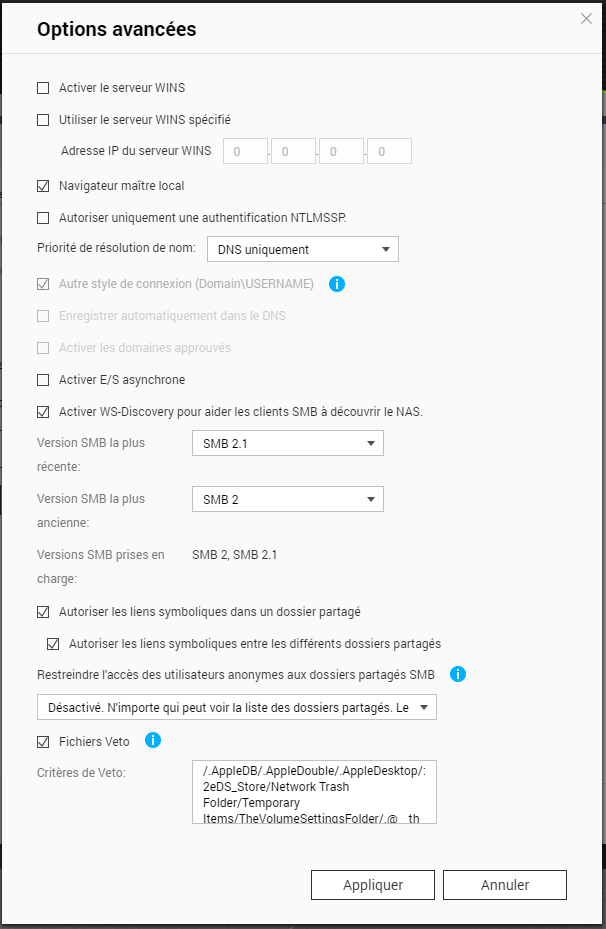606x929 pixels.
Task: Enable the Activer le serveur WINS checkbox
Action: 43,88
